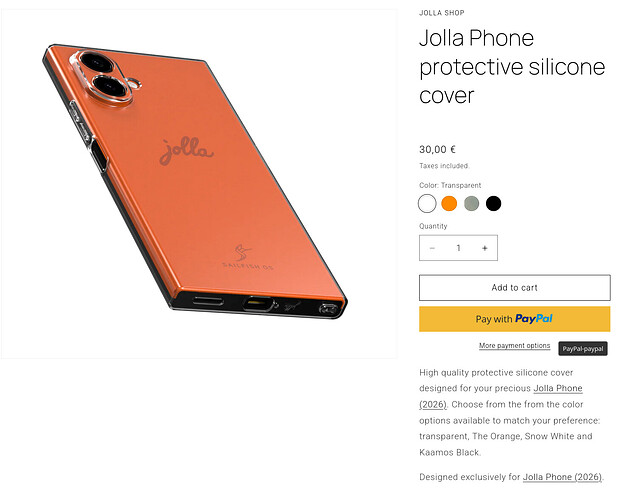
Task: Click the product title heading
Action: [512, 67]
